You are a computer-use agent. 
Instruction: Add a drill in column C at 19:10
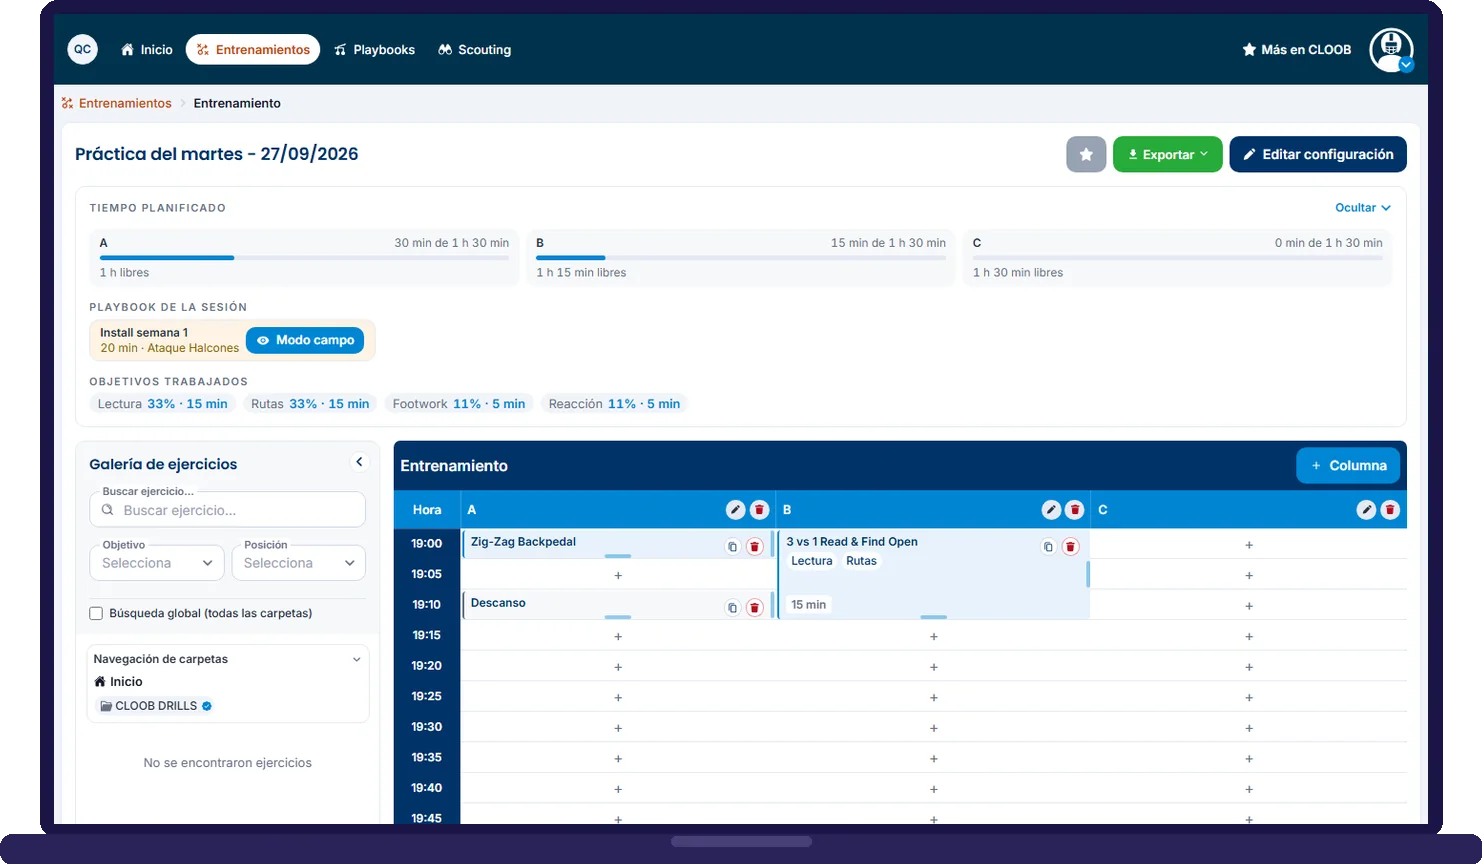[x=1249, y=606]
